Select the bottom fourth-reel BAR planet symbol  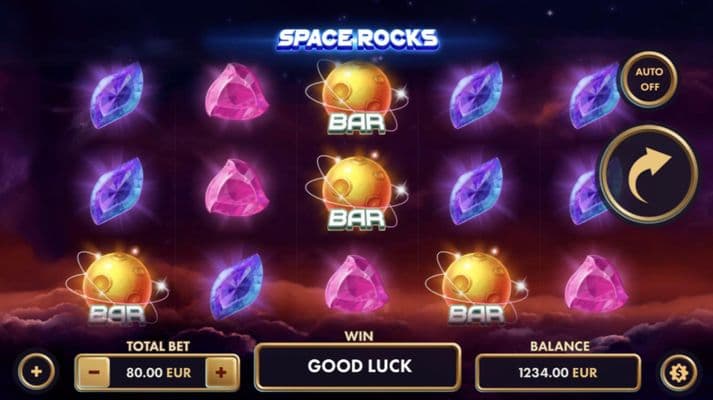[x=476, y=288]
